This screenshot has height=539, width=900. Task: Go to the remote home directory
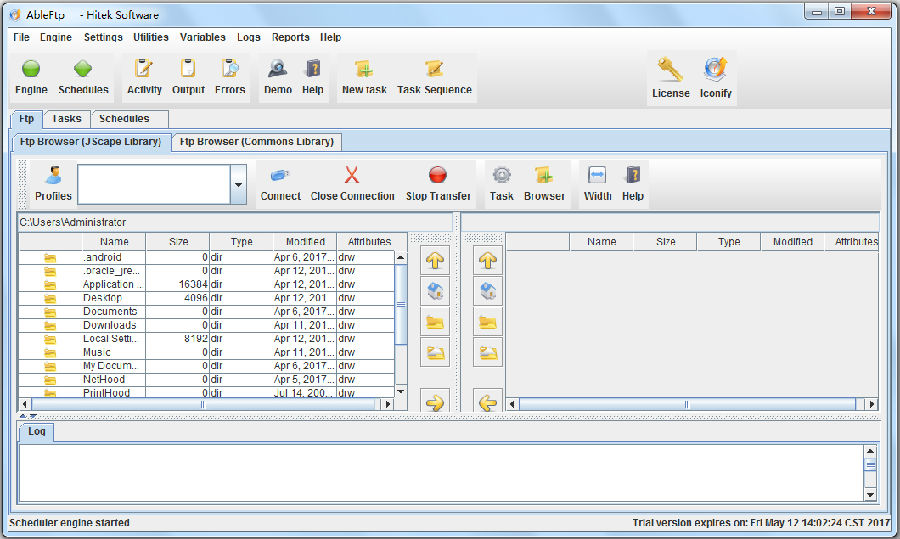(488, 292)
